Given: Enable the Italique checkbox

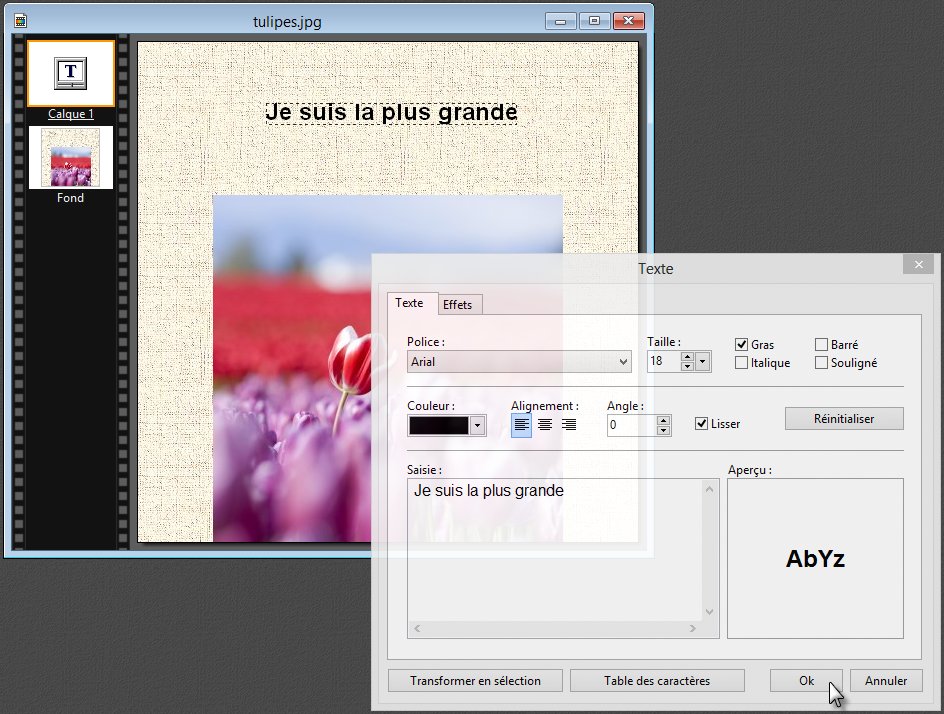Looking at the screenshot, I should [x=742, y=363].
